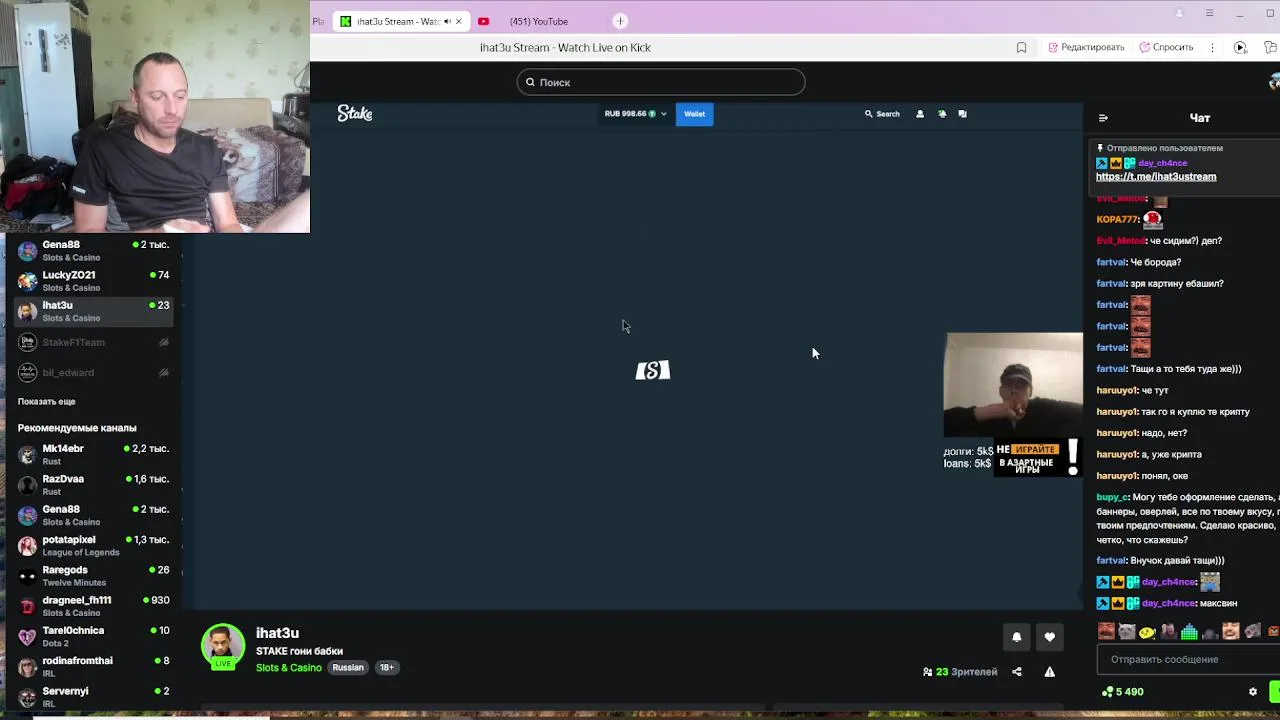Click the Рекомендуемые каналы heading

tap(77, 428)
